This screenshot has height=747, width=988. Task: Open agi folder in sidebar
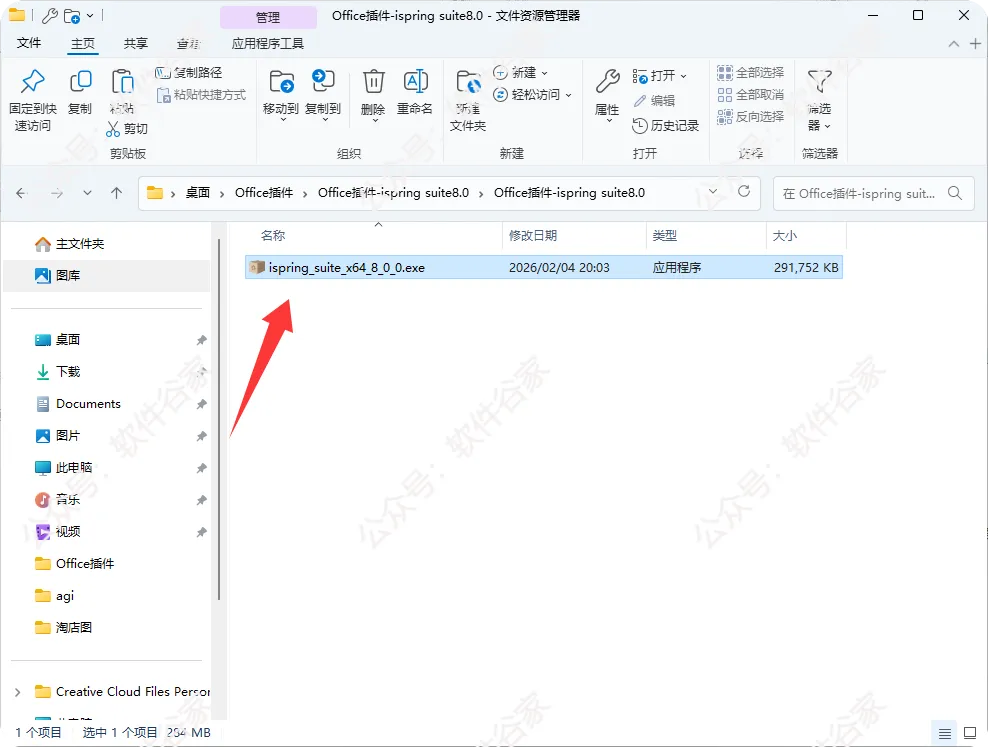click(x=64, y=596)
